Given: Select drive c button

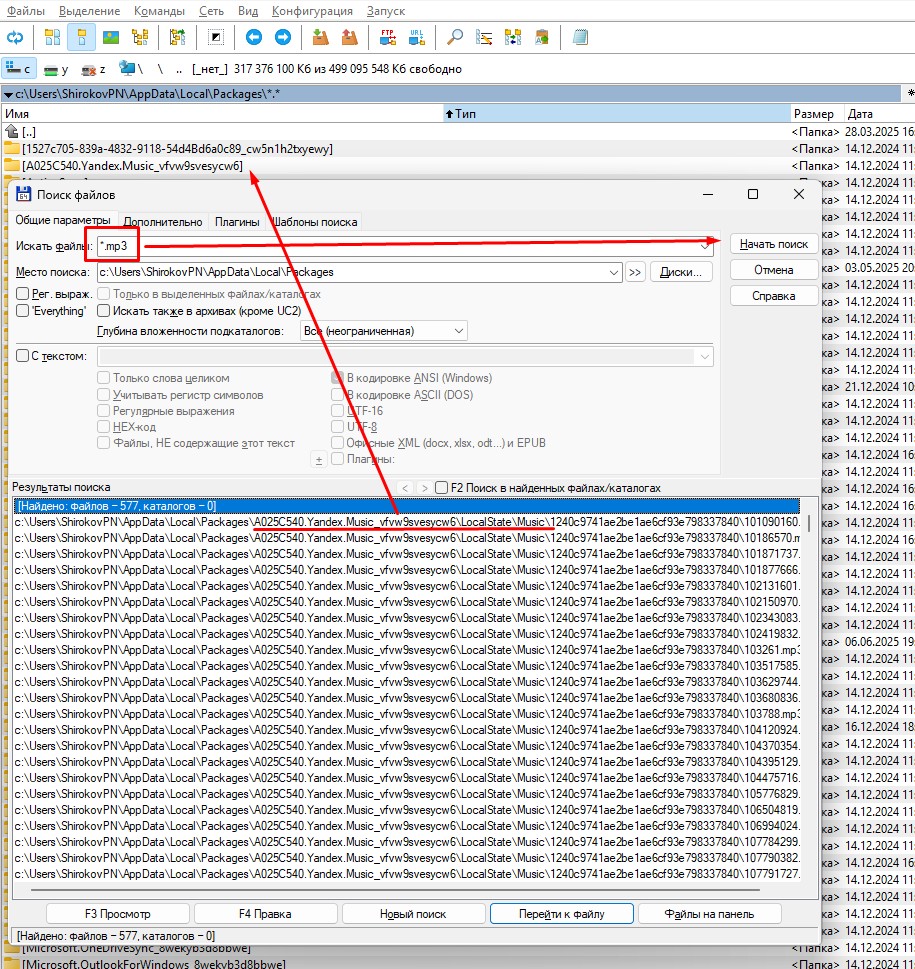Looking at the screenshot, I should 20,69.
